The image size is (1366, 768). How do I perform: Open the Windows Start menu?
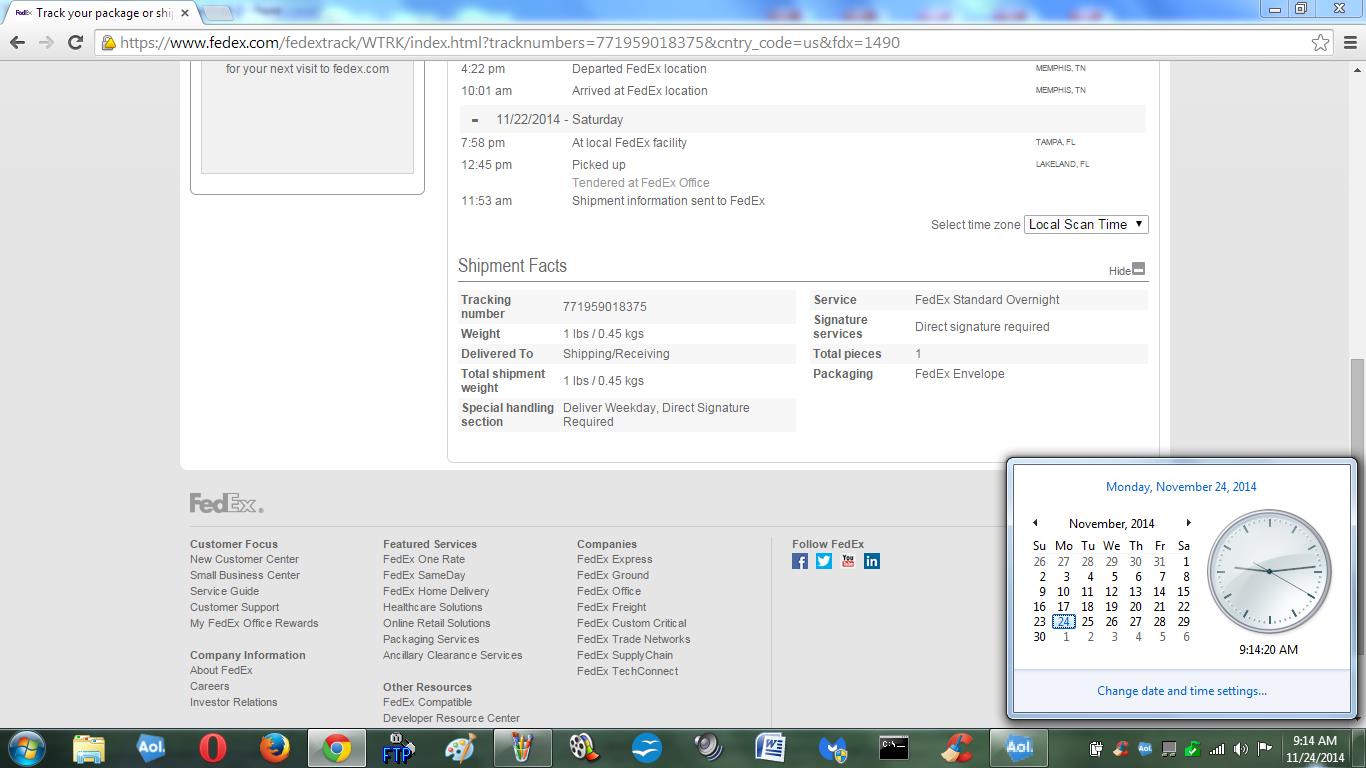click(27, 748)
